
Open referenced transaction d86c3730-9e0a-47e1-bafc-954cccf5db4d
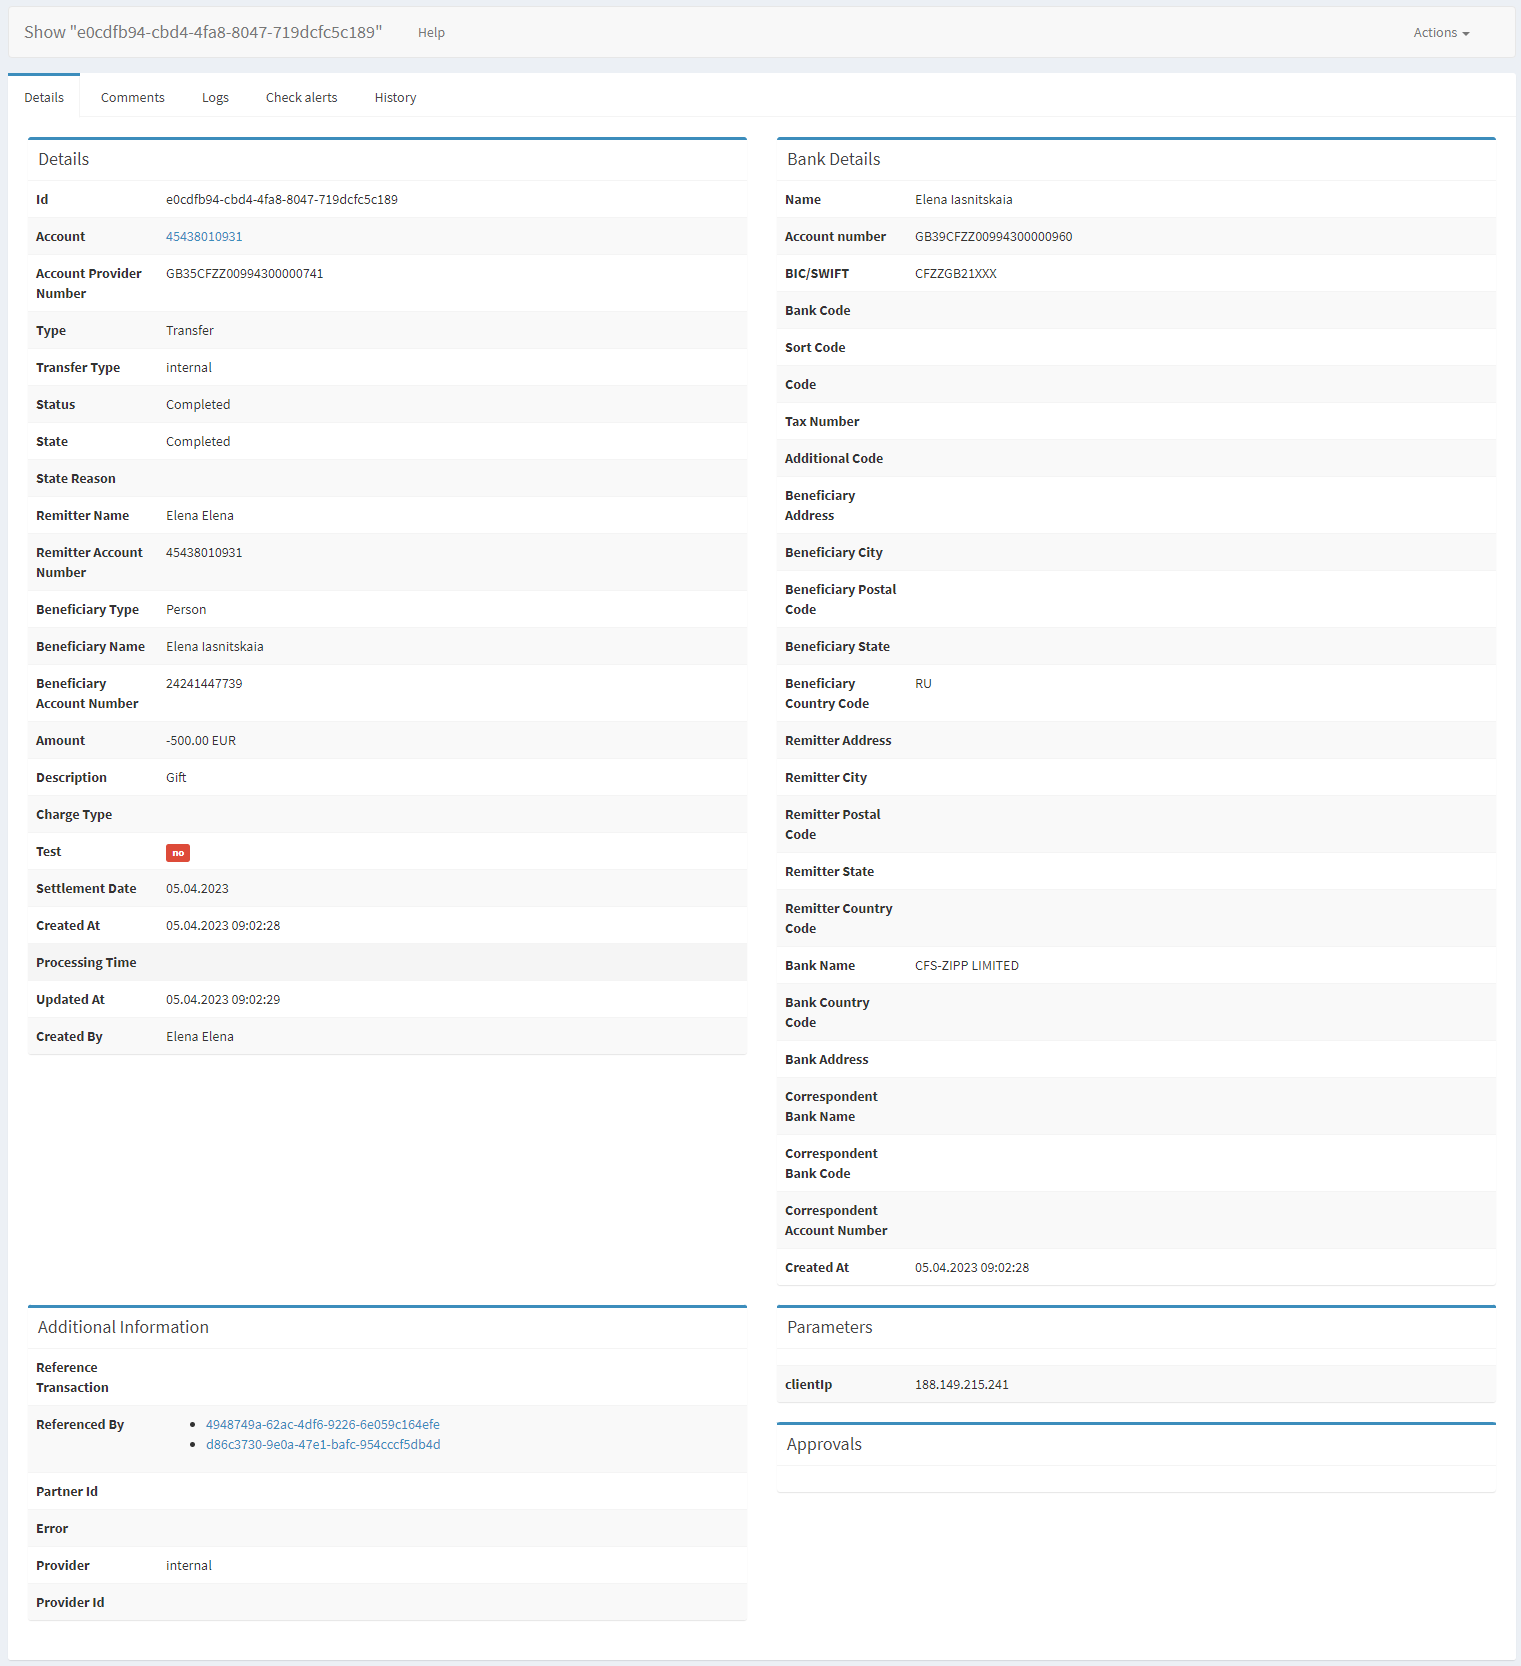322,1445
